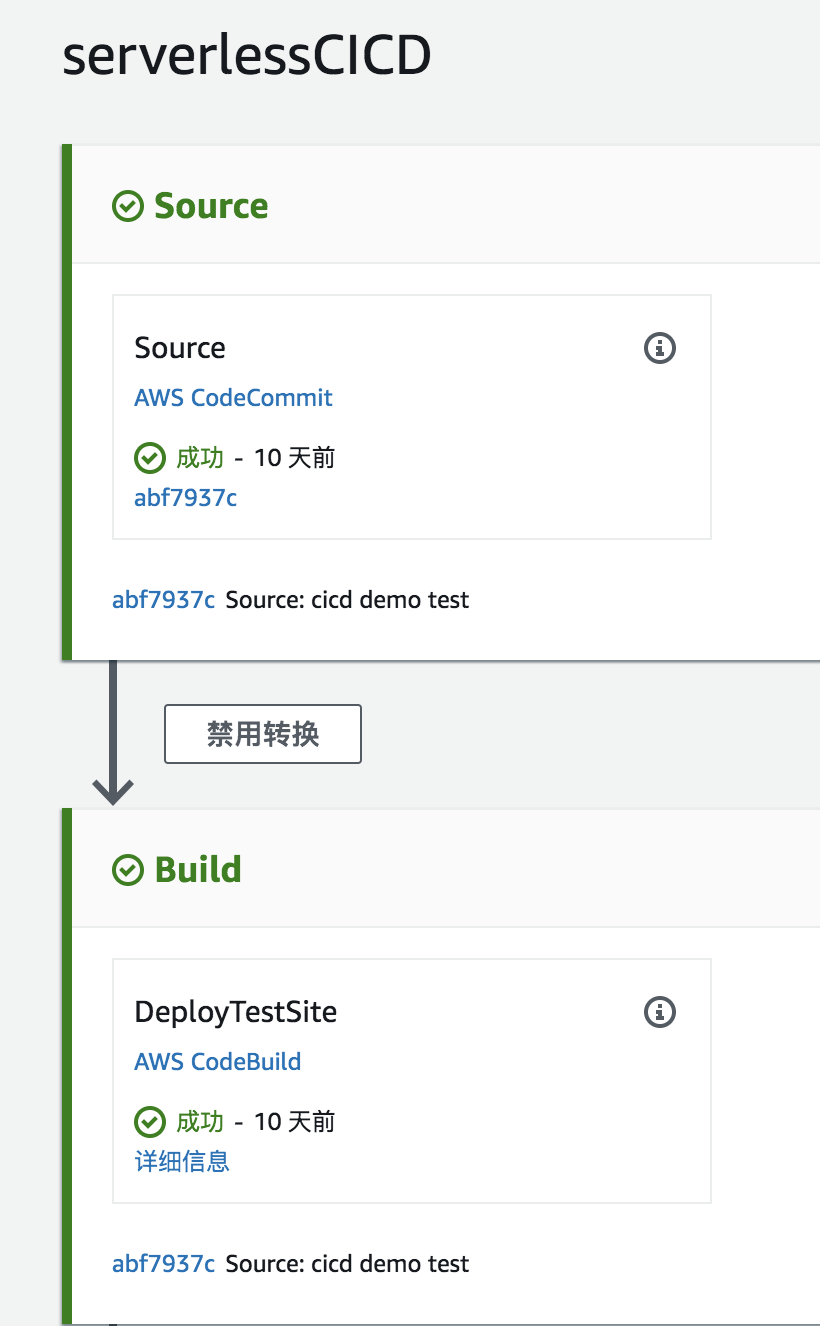The height and width of the screenshot is (1326, 820).
Task: Click green check icon in DeployTestSite status
Action: (x=150, y=1123)
